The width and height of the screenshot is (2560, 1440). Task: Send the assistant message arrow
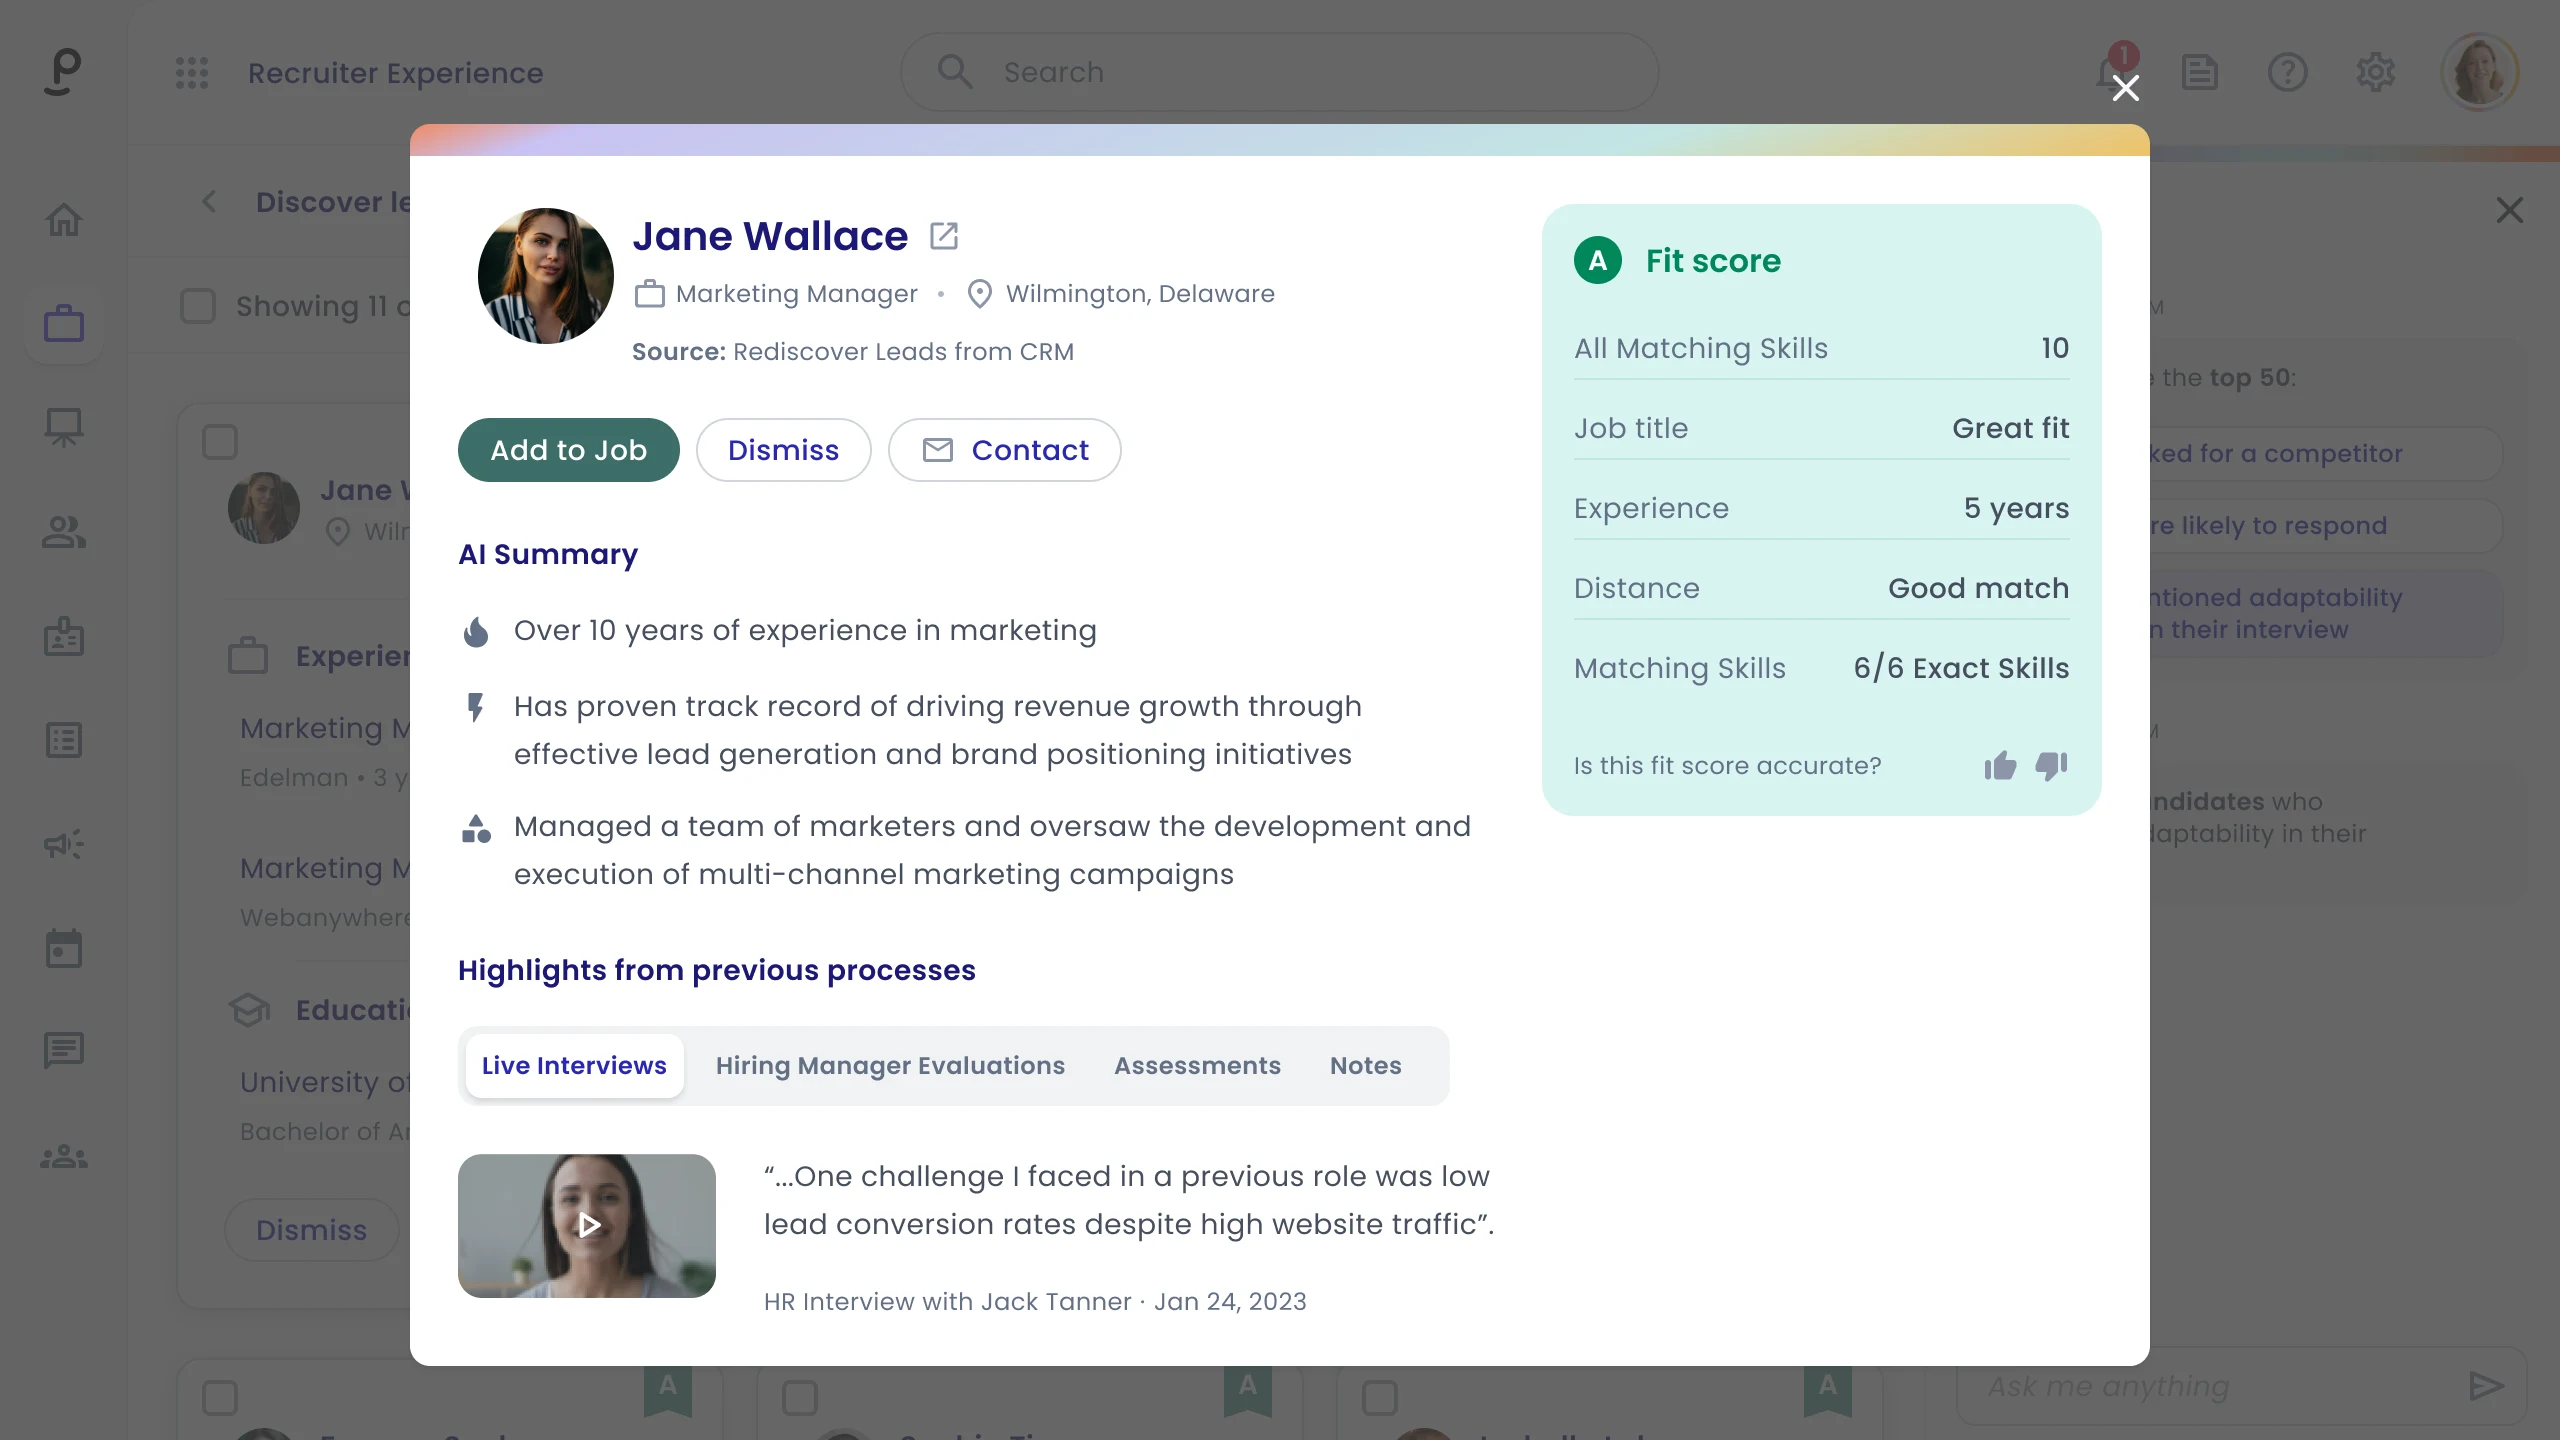pos(2487,1386)
